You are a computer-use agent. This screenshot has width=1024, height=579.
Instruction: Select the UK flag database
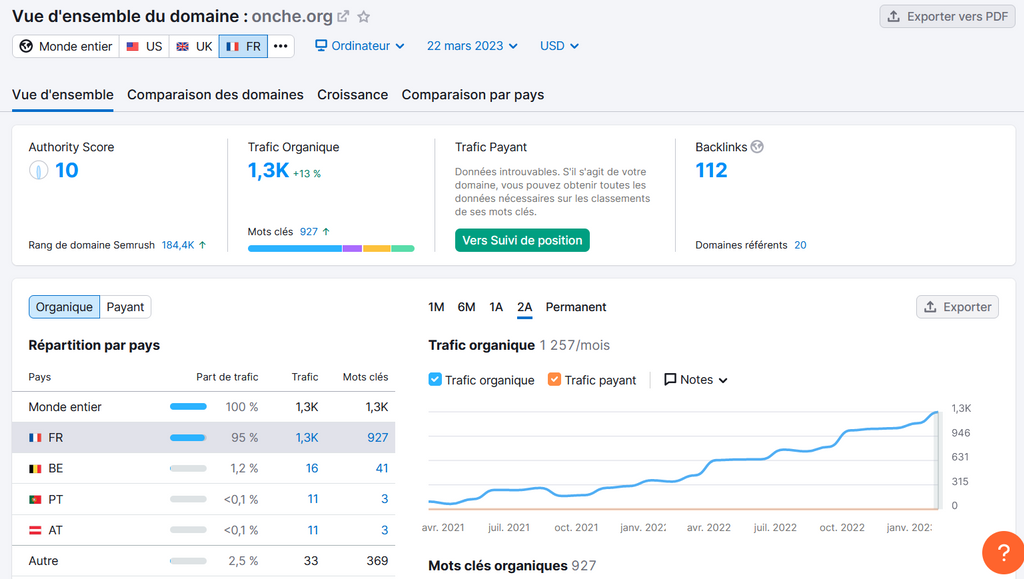coord(194,46)
